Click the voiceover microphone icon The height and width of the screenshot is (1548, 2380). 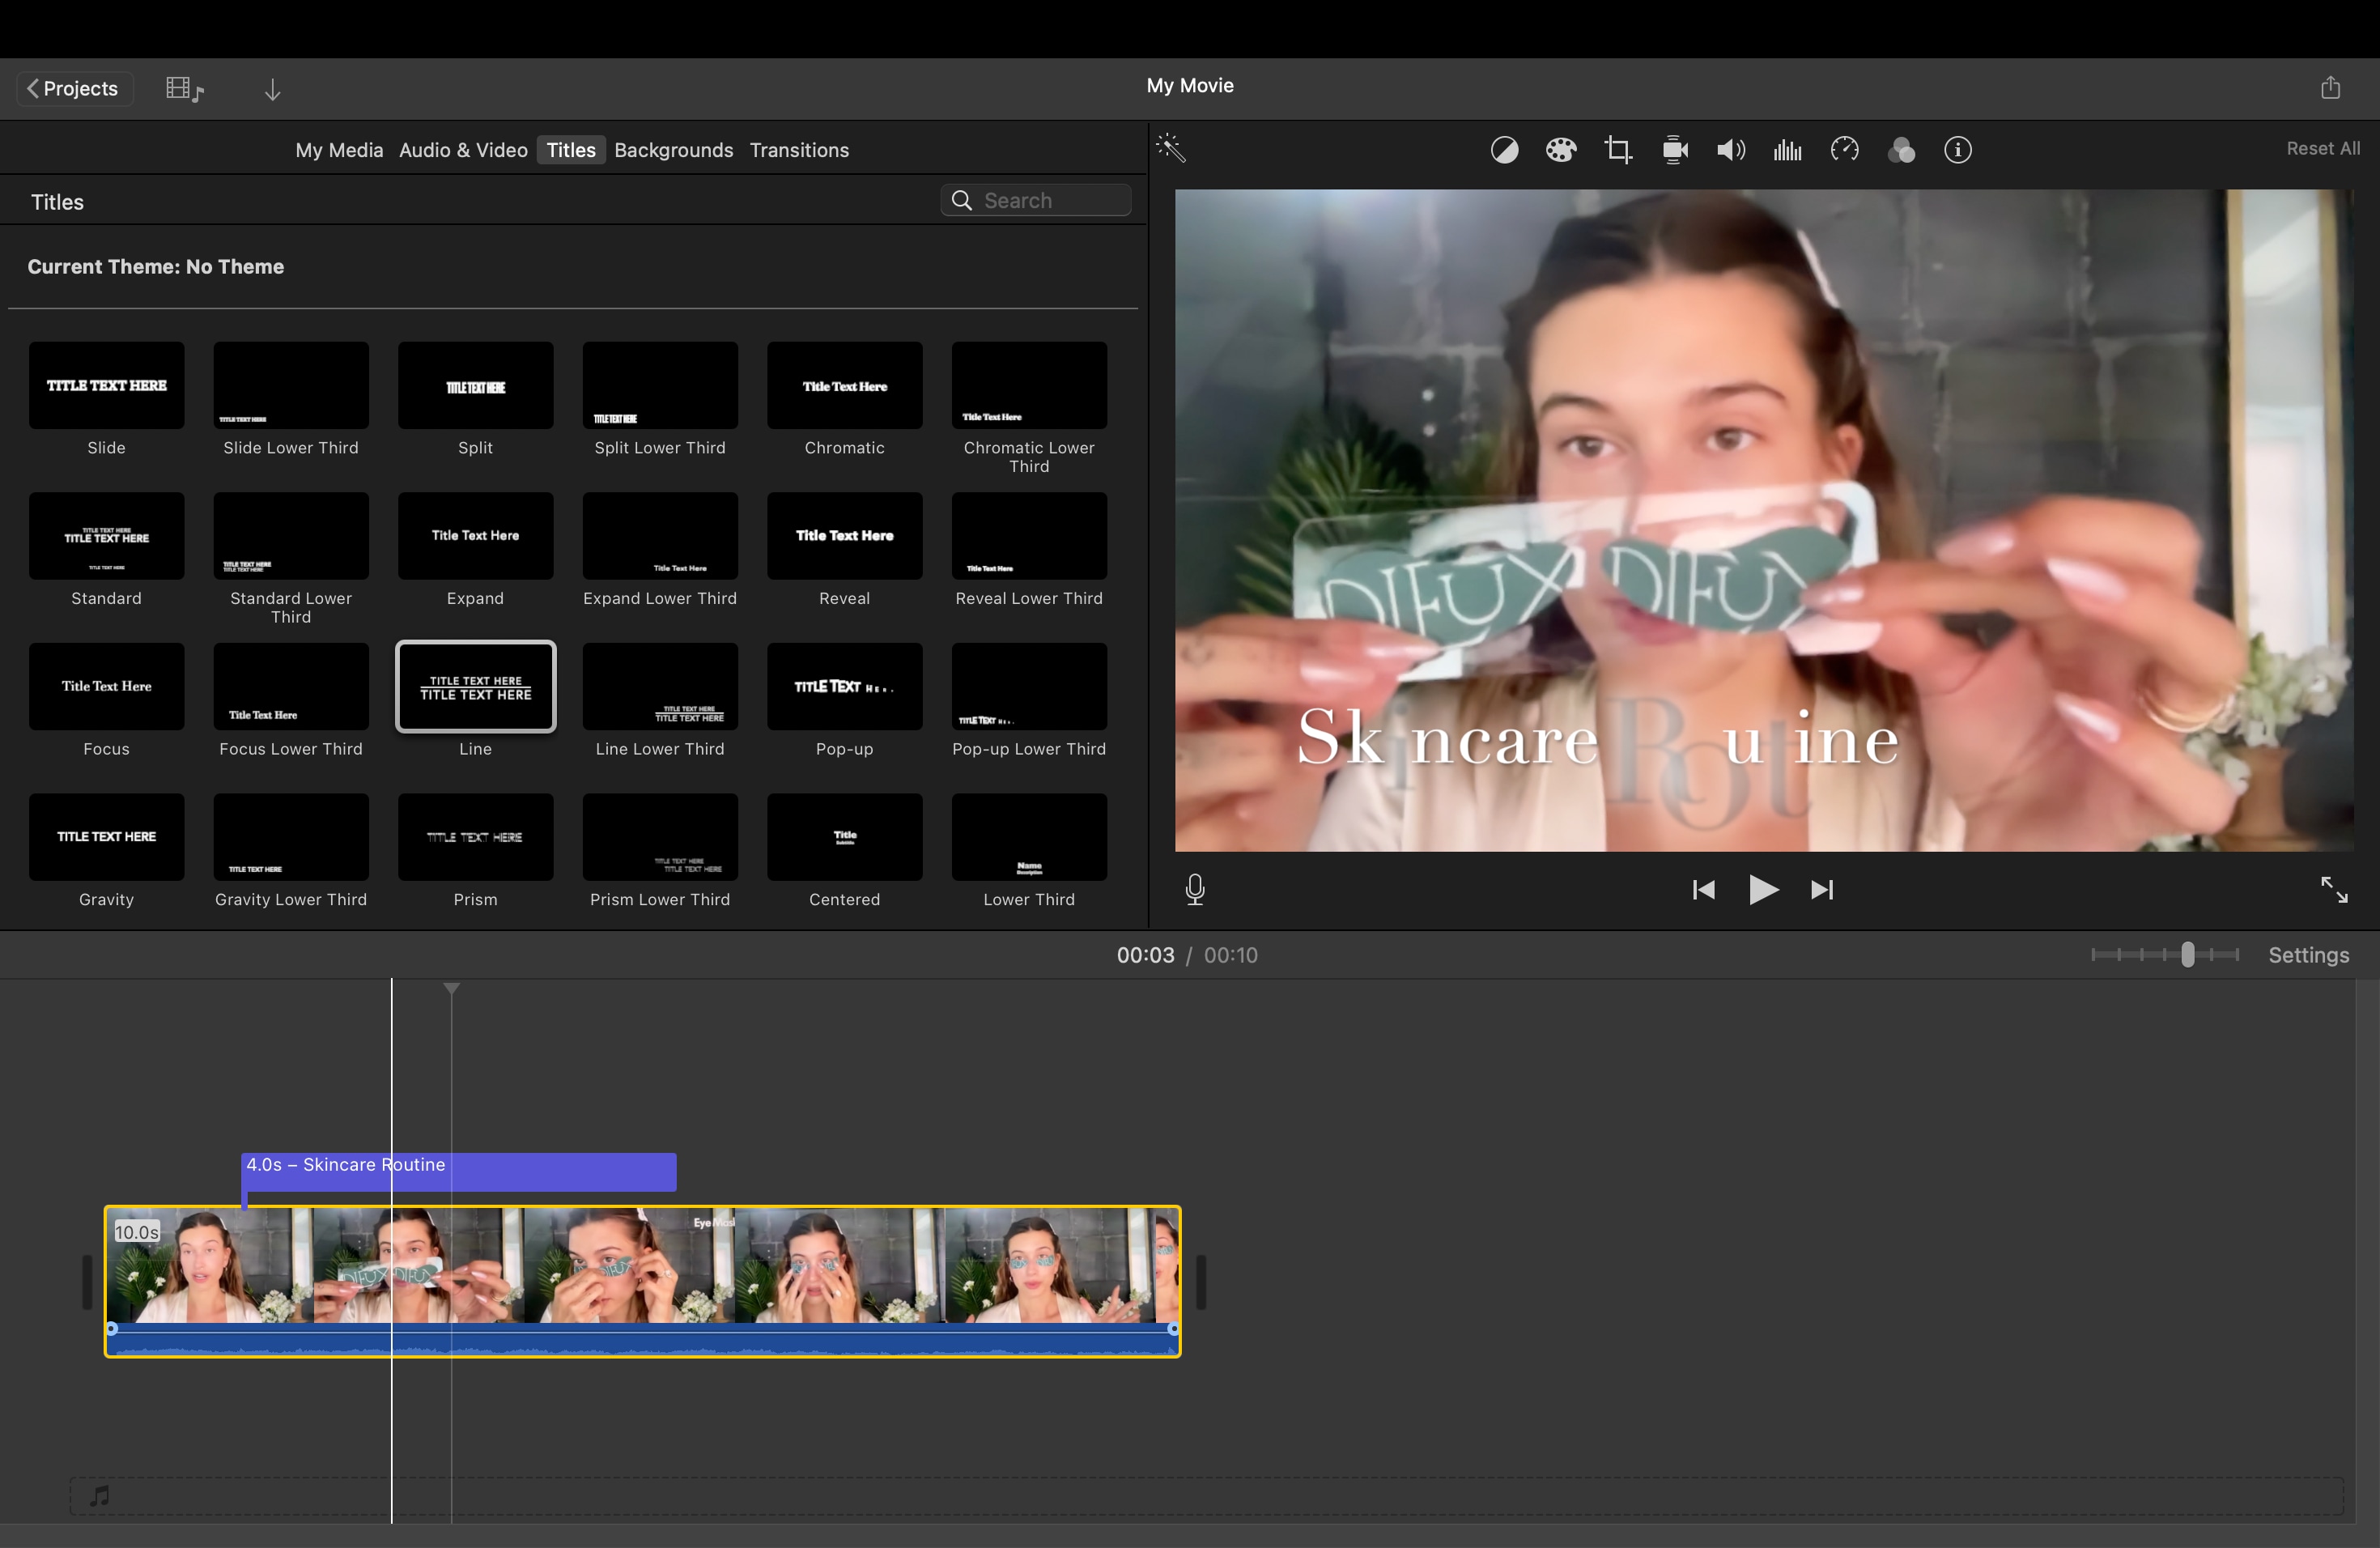1194,889
